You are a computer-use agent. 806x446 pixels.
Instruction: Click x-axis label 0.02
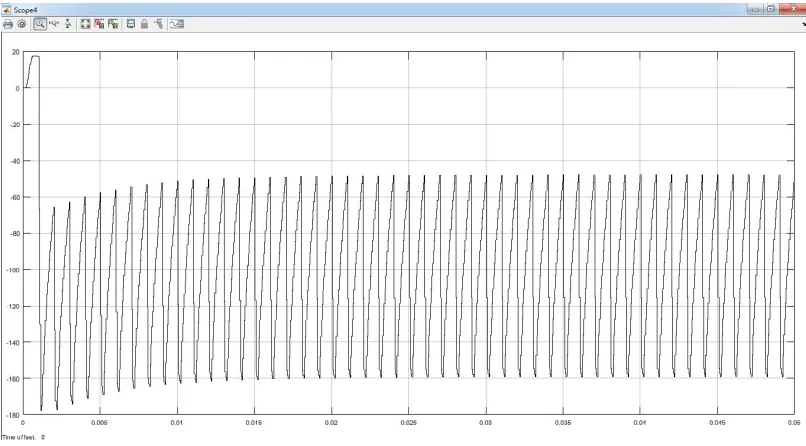coord(331,423)
